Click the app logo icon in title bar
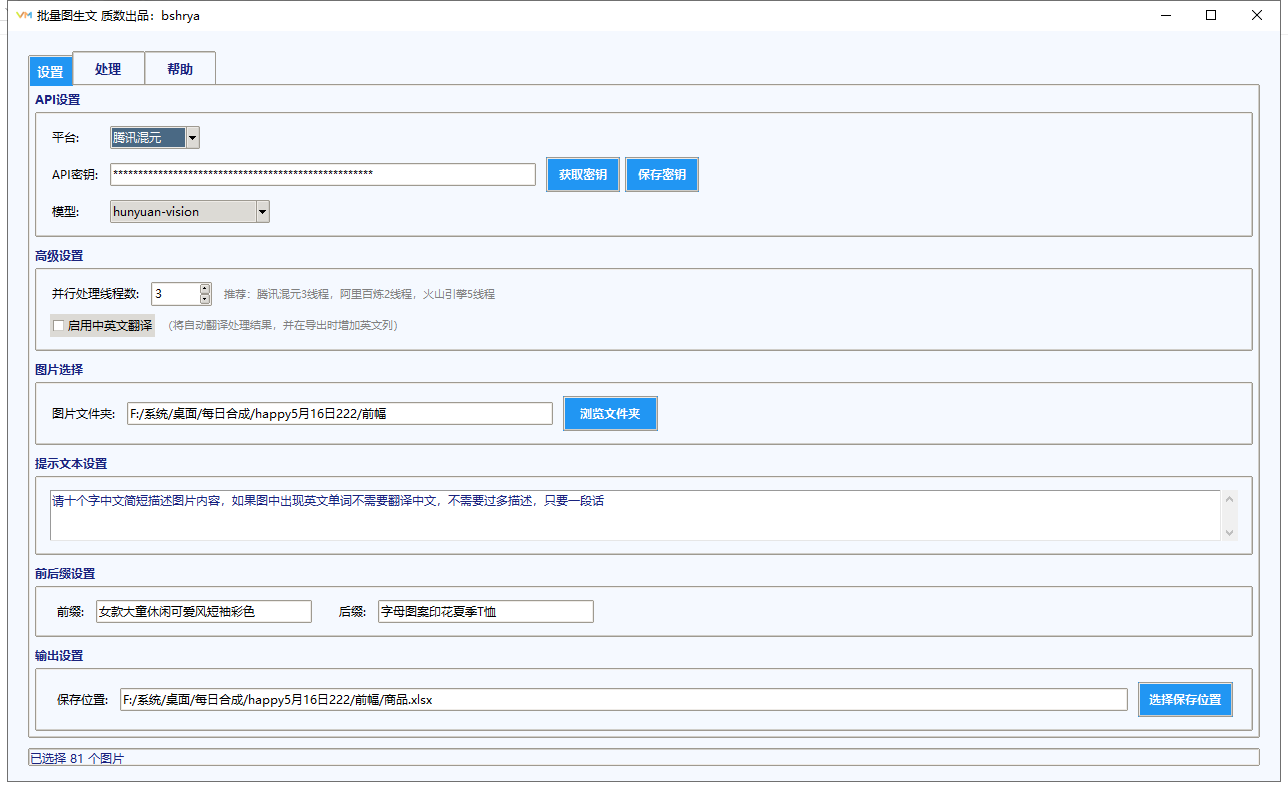 [x=24, y=15]
